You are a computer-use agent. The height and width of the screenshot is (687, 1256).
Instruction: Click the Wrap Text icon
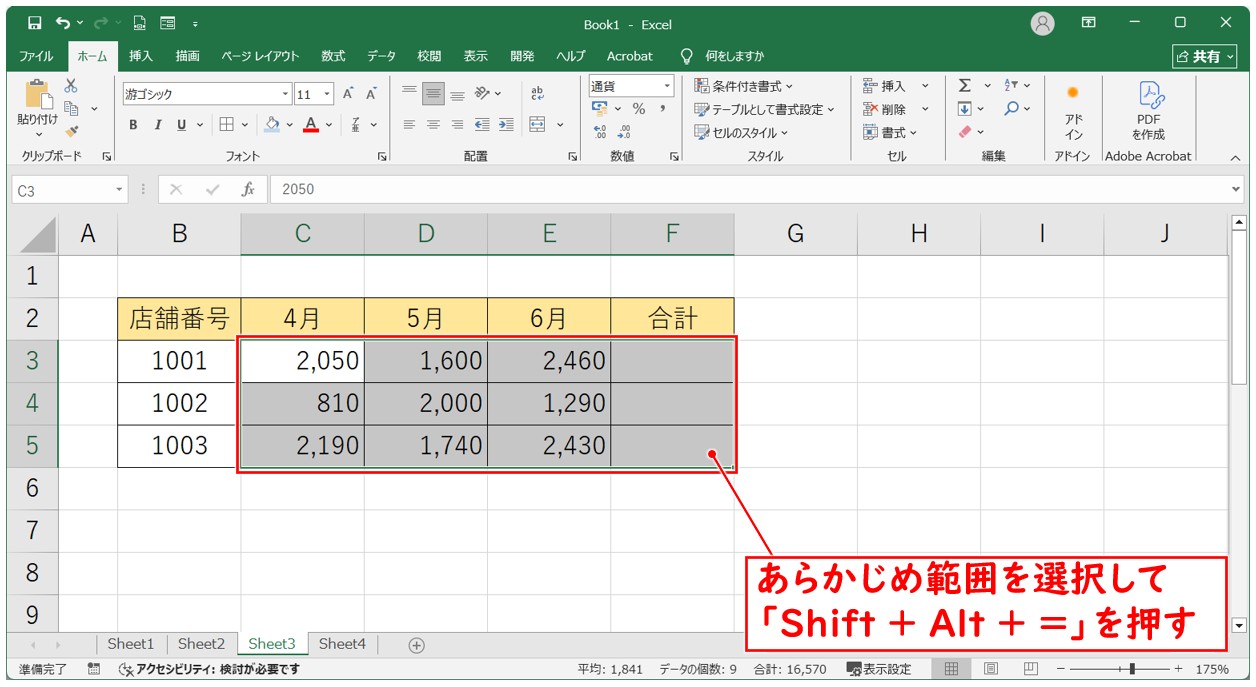[538, 93]
